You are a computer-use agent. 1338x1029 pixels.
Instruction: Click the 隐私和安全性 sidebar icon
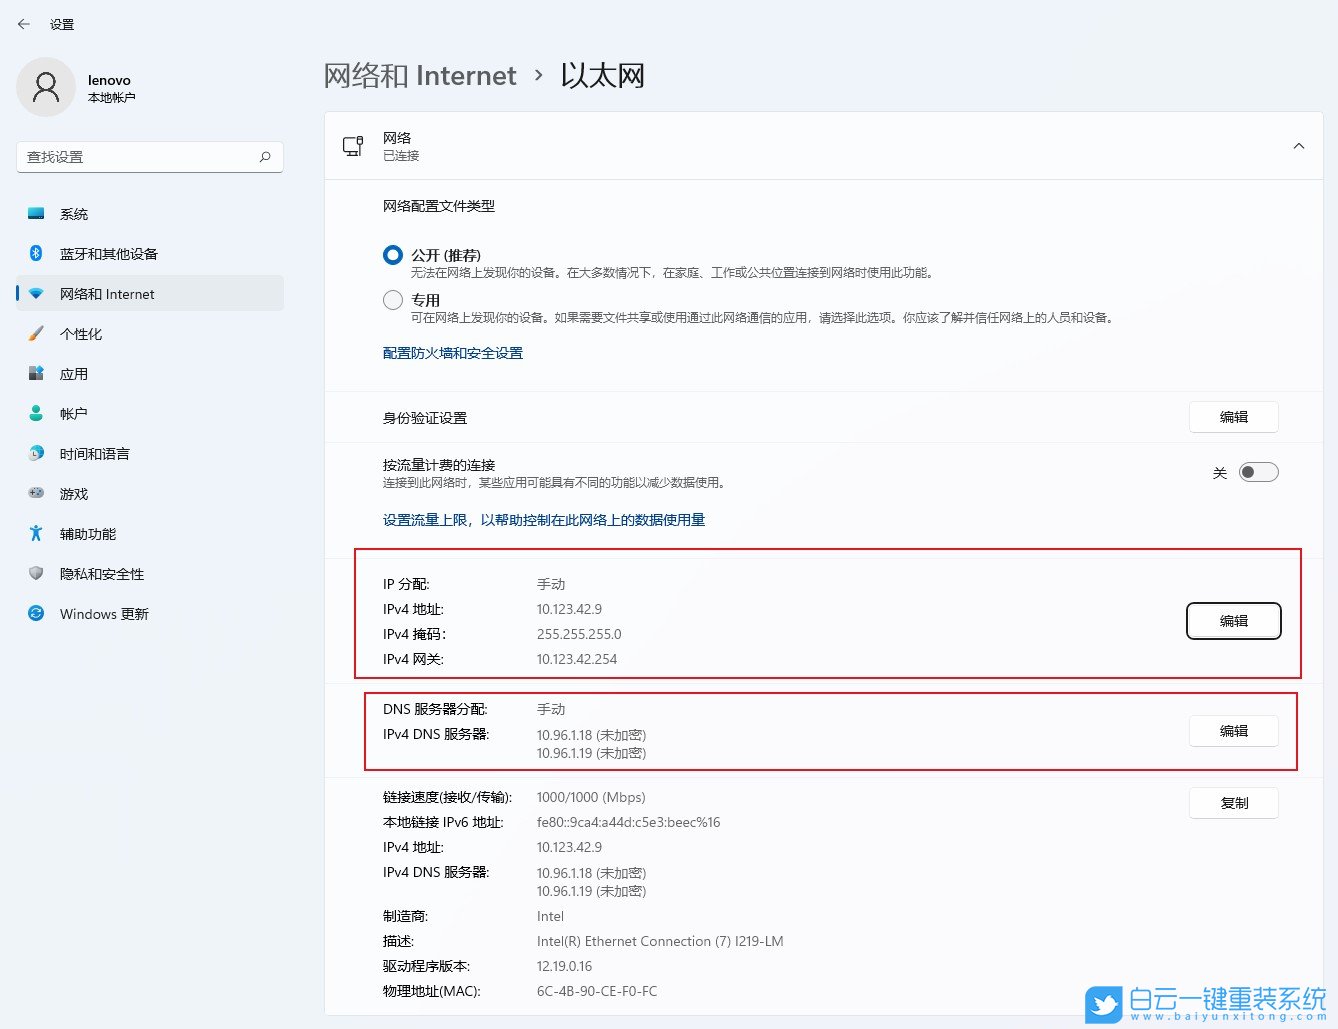coord(36,573)
